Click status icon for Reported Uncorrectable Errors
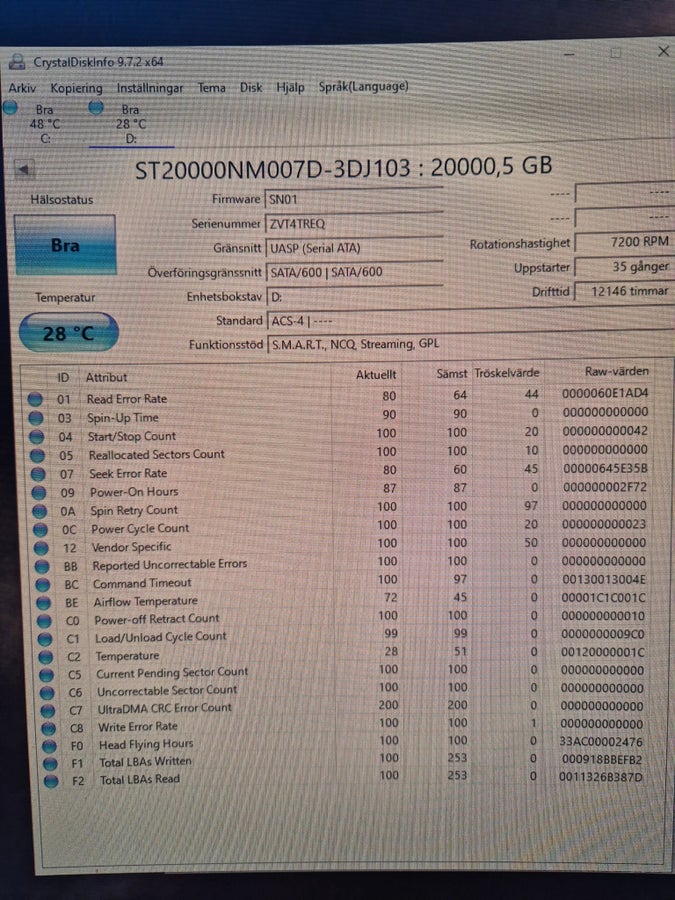The width and height of the screenshot is (675, 900). 42,566
